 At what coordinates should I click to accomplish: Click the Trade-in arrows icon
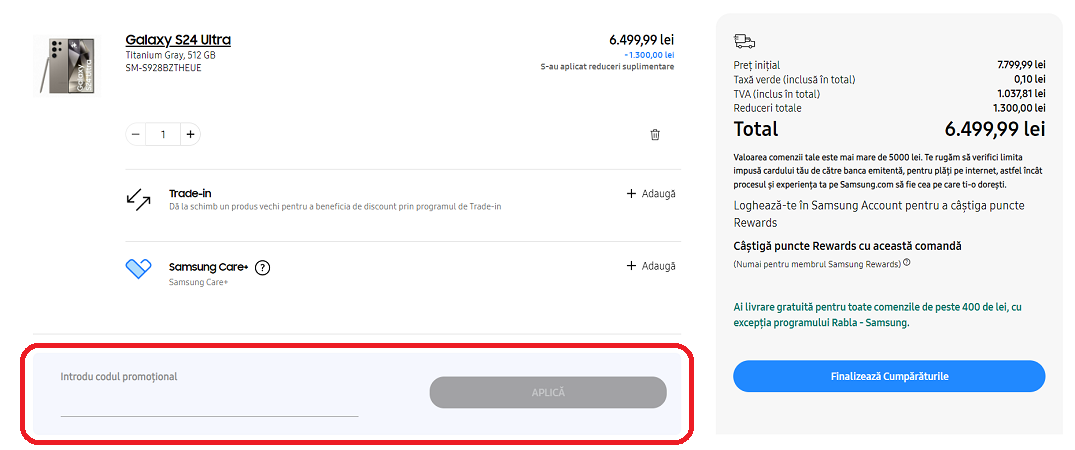pos(138,198)
